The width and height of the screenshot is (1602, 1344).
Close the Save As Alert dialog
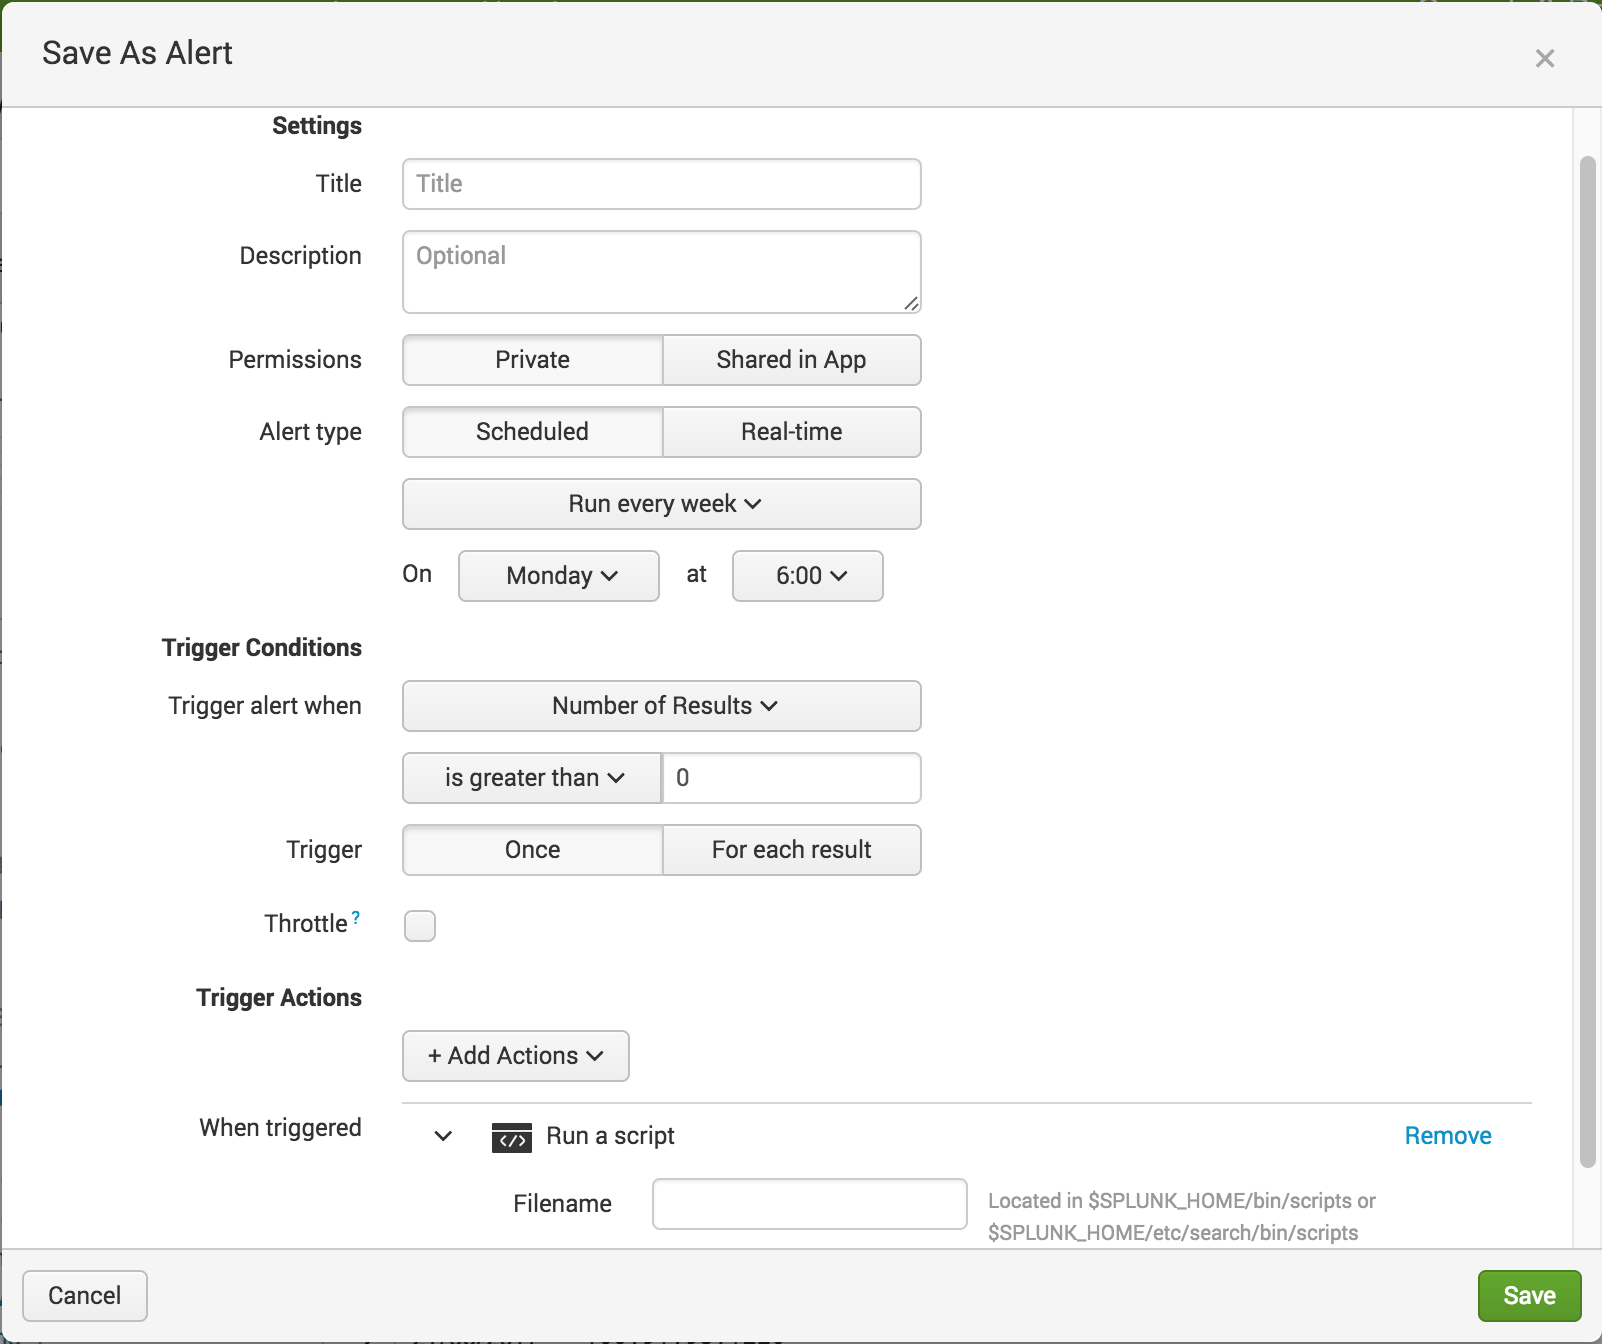pyautogui.click(x=1545, y=58)
